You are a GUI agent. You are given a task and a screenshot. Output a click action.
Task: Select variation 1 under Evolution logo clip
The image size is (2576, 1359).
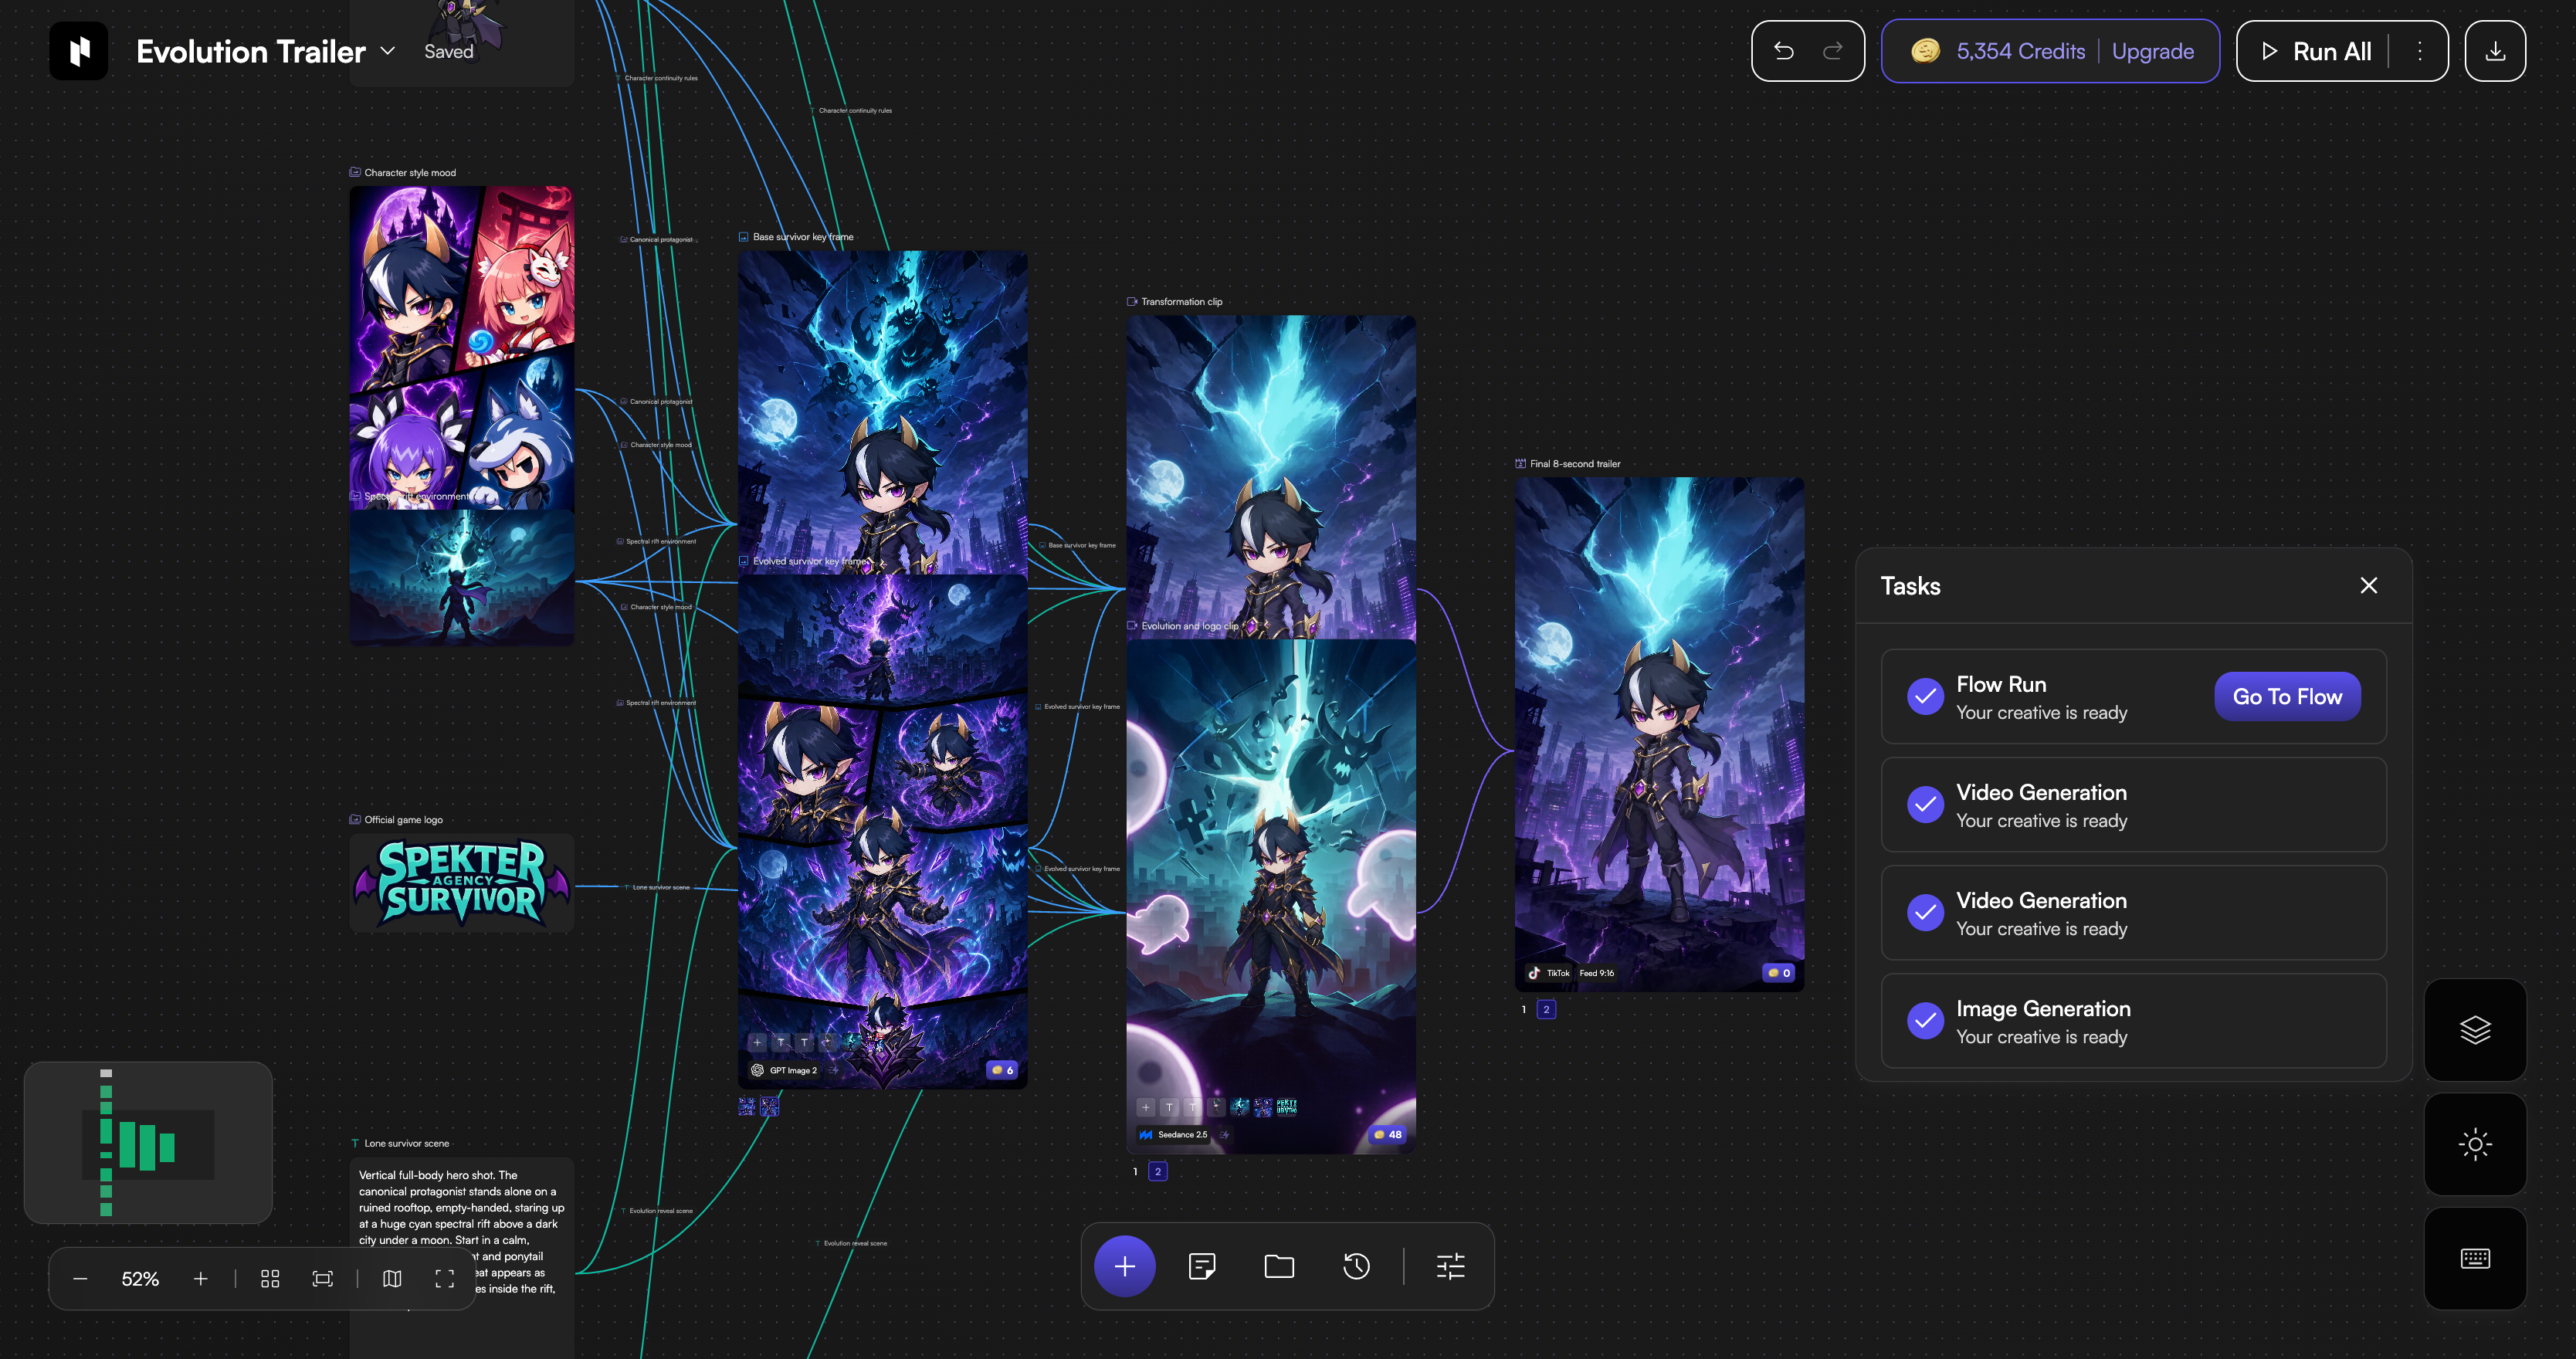1135,1172
